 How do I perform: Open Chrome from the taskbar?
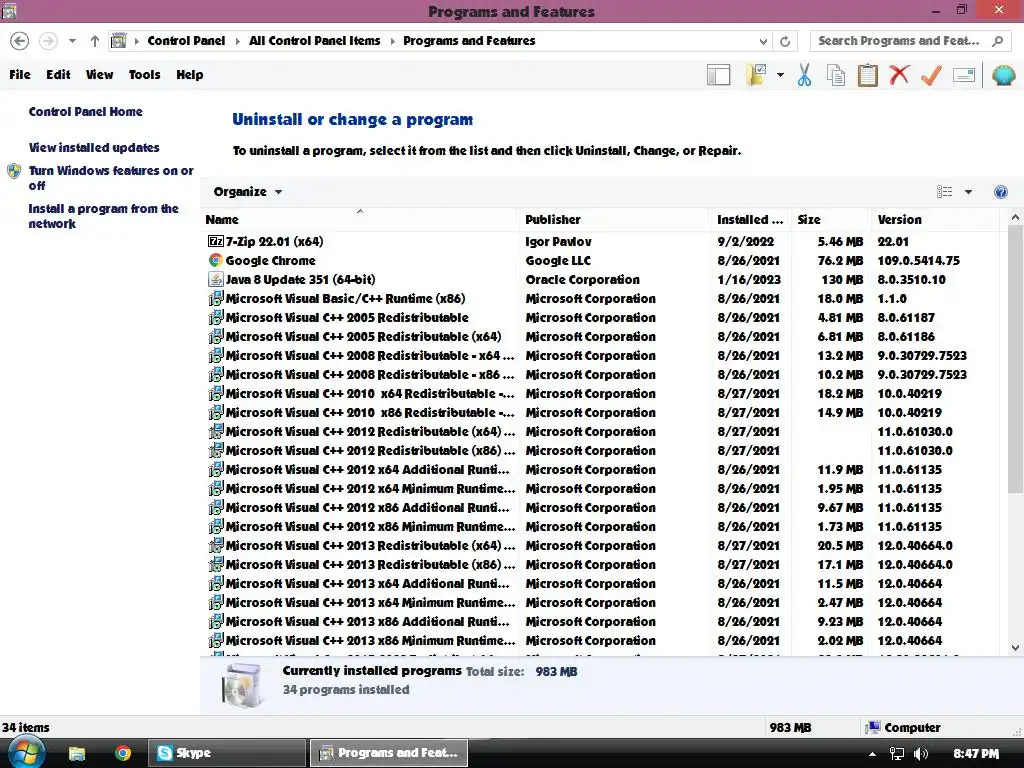click(x=122, y=754)
